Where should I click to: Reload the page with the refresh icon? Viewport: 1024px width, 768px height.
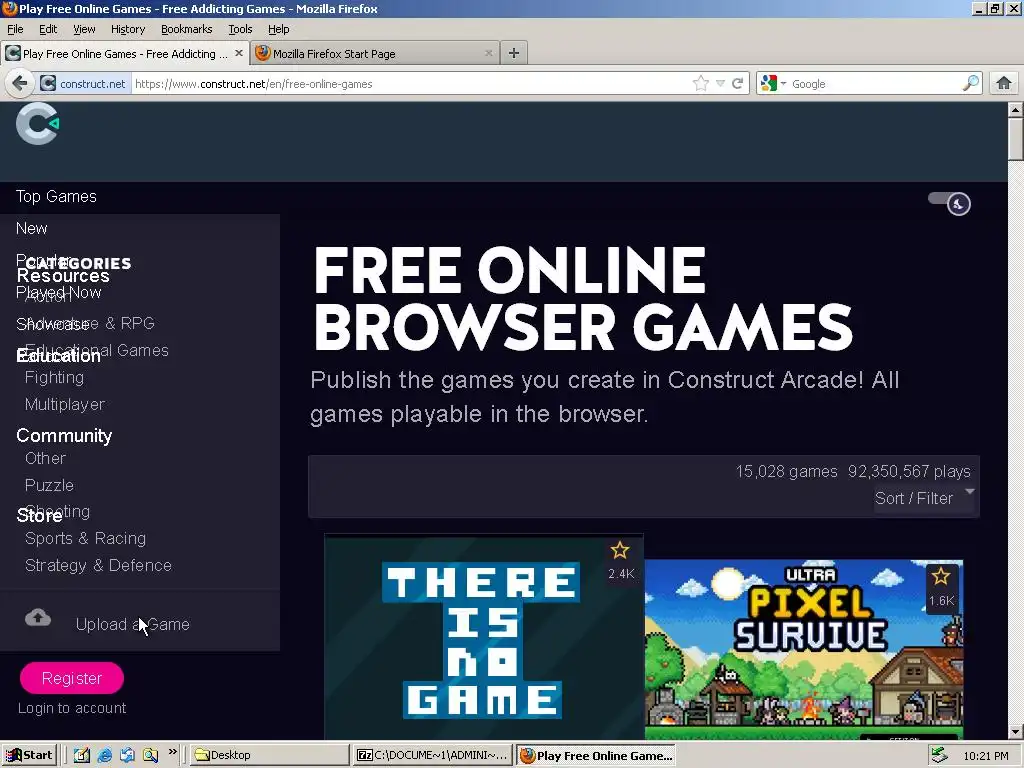pyautogui.click(x=737, y=84)
